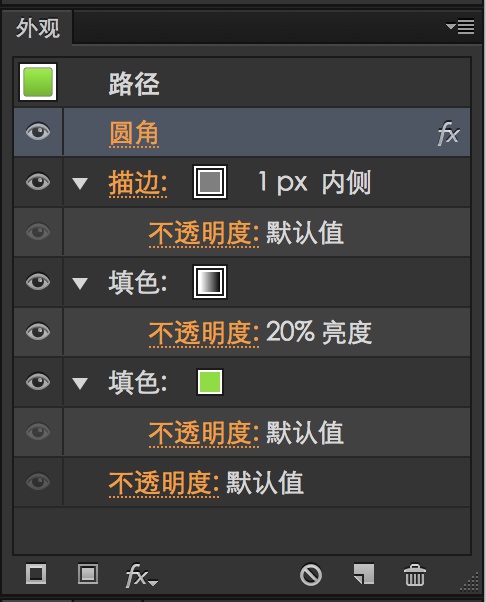The image size is (486, 602).
Task: Collapse the 描边 disclosure triangle
Action: click(x=80, y=183)
